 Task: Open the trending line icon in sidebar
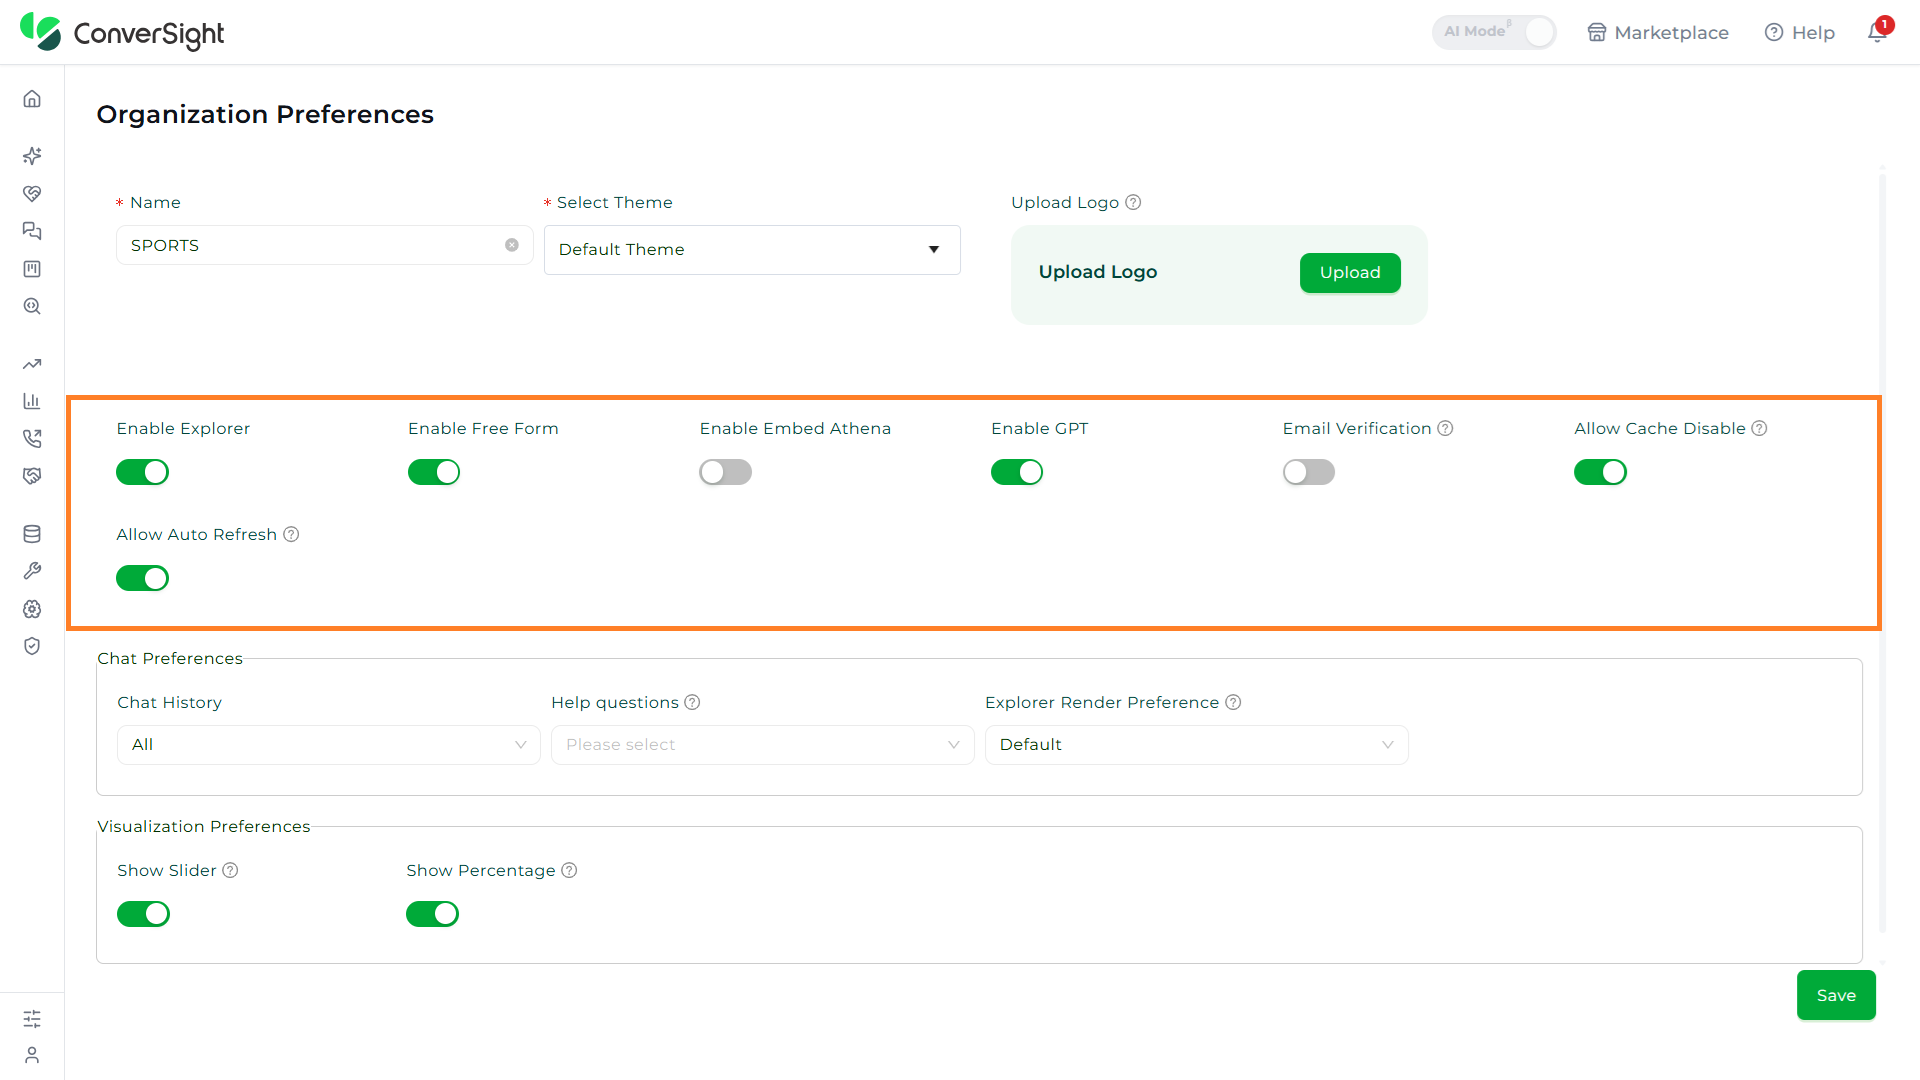(32, 364)
